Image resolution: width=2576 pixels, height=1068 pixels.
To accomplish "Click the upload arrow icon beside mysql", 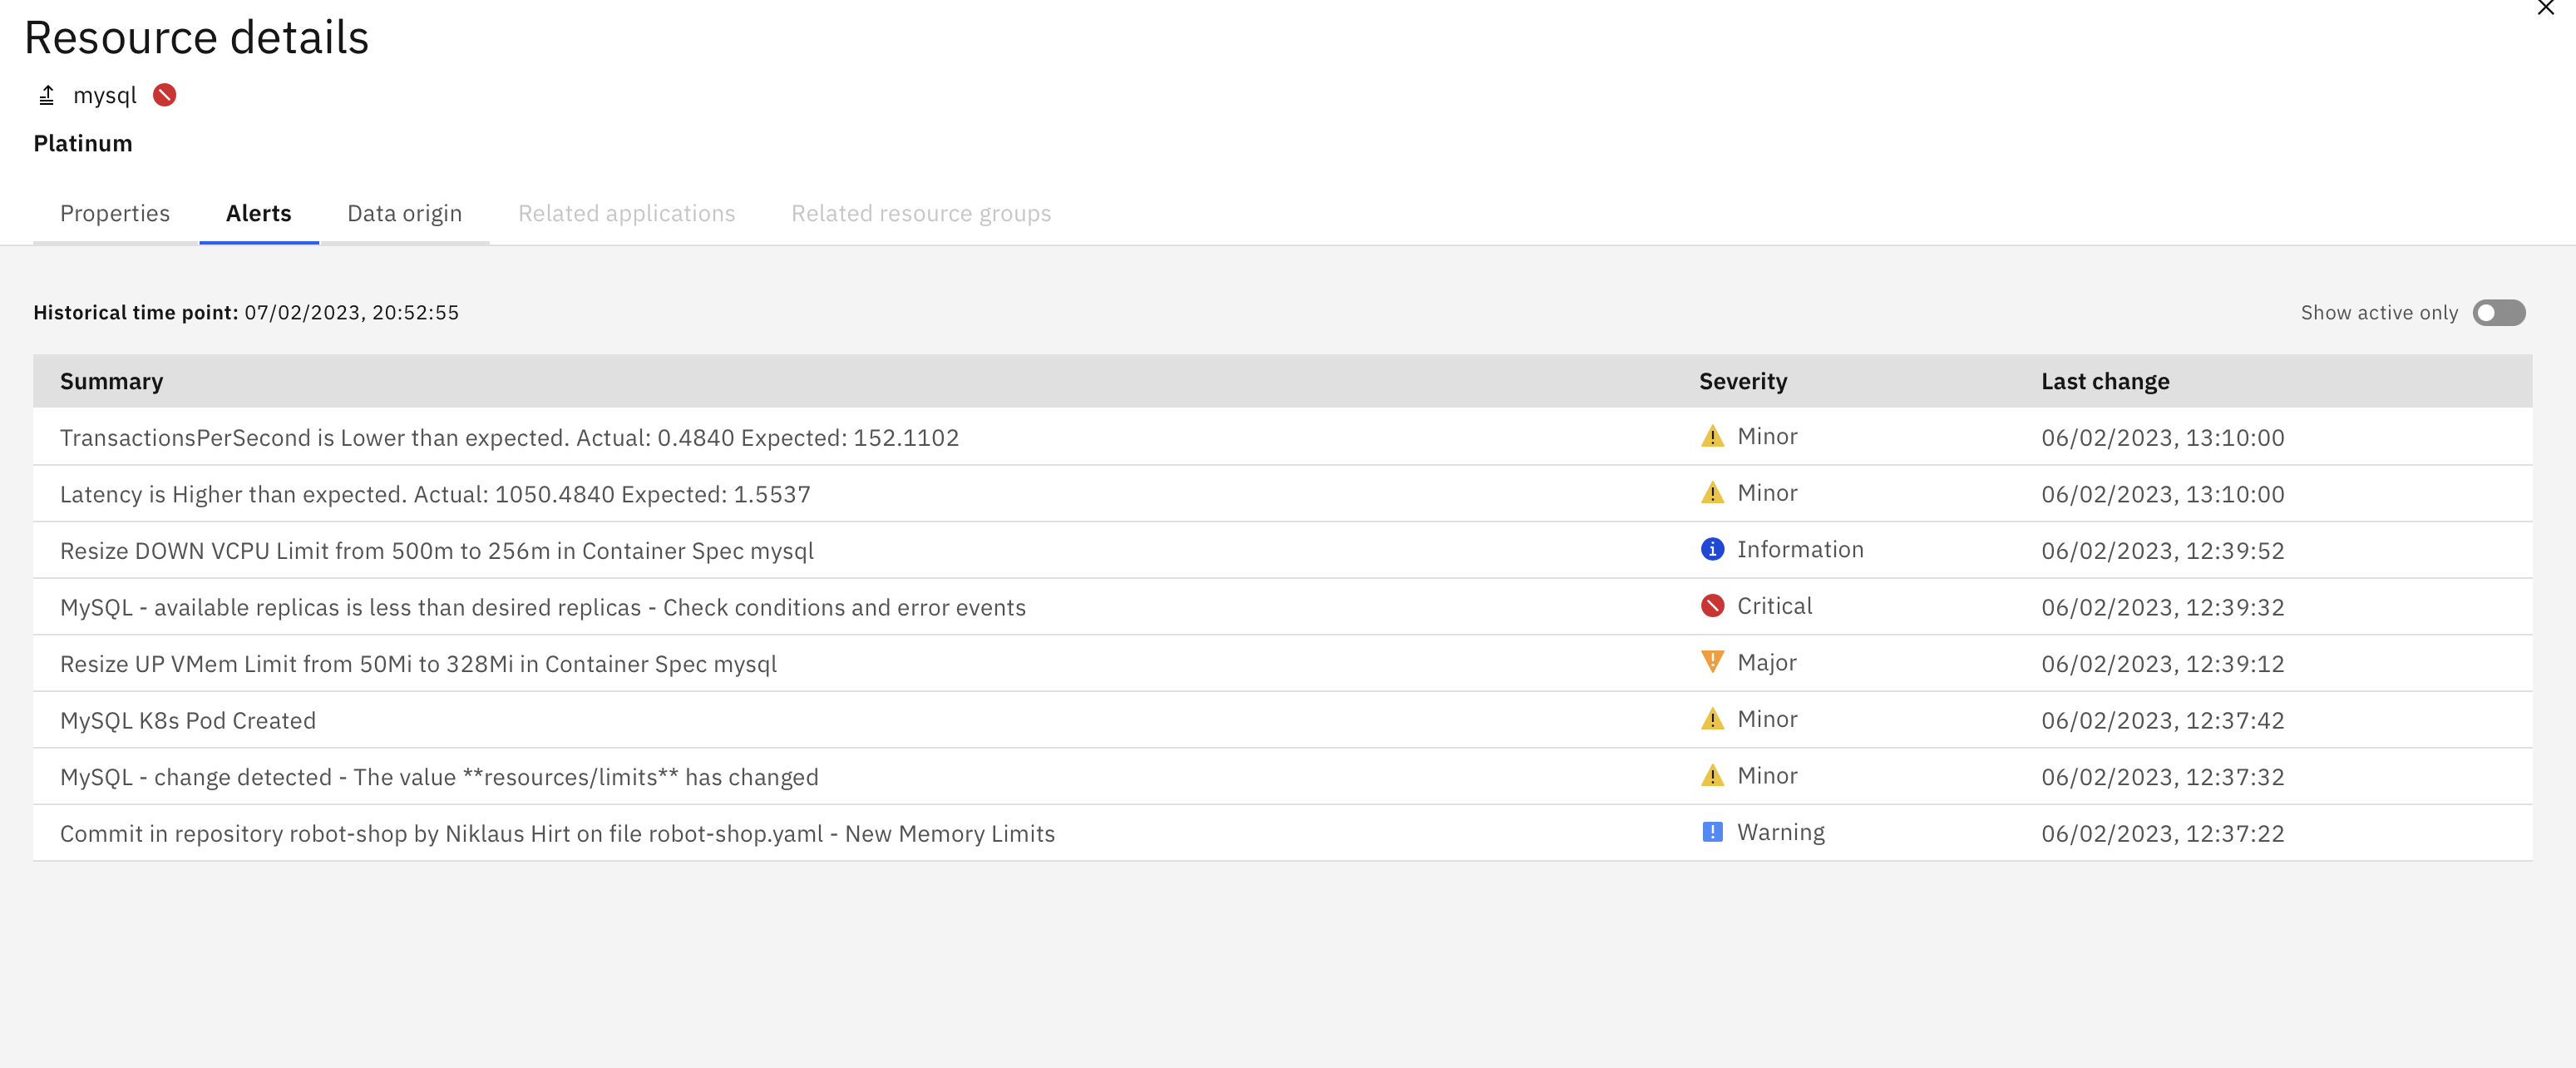I will [46, 95].
